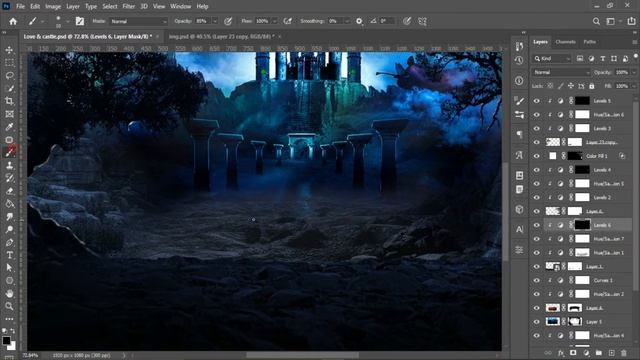This screenshot has height=360, width=640.
Task: Click the 72.84% zoom value in status bar
Action: coord(30,356)
